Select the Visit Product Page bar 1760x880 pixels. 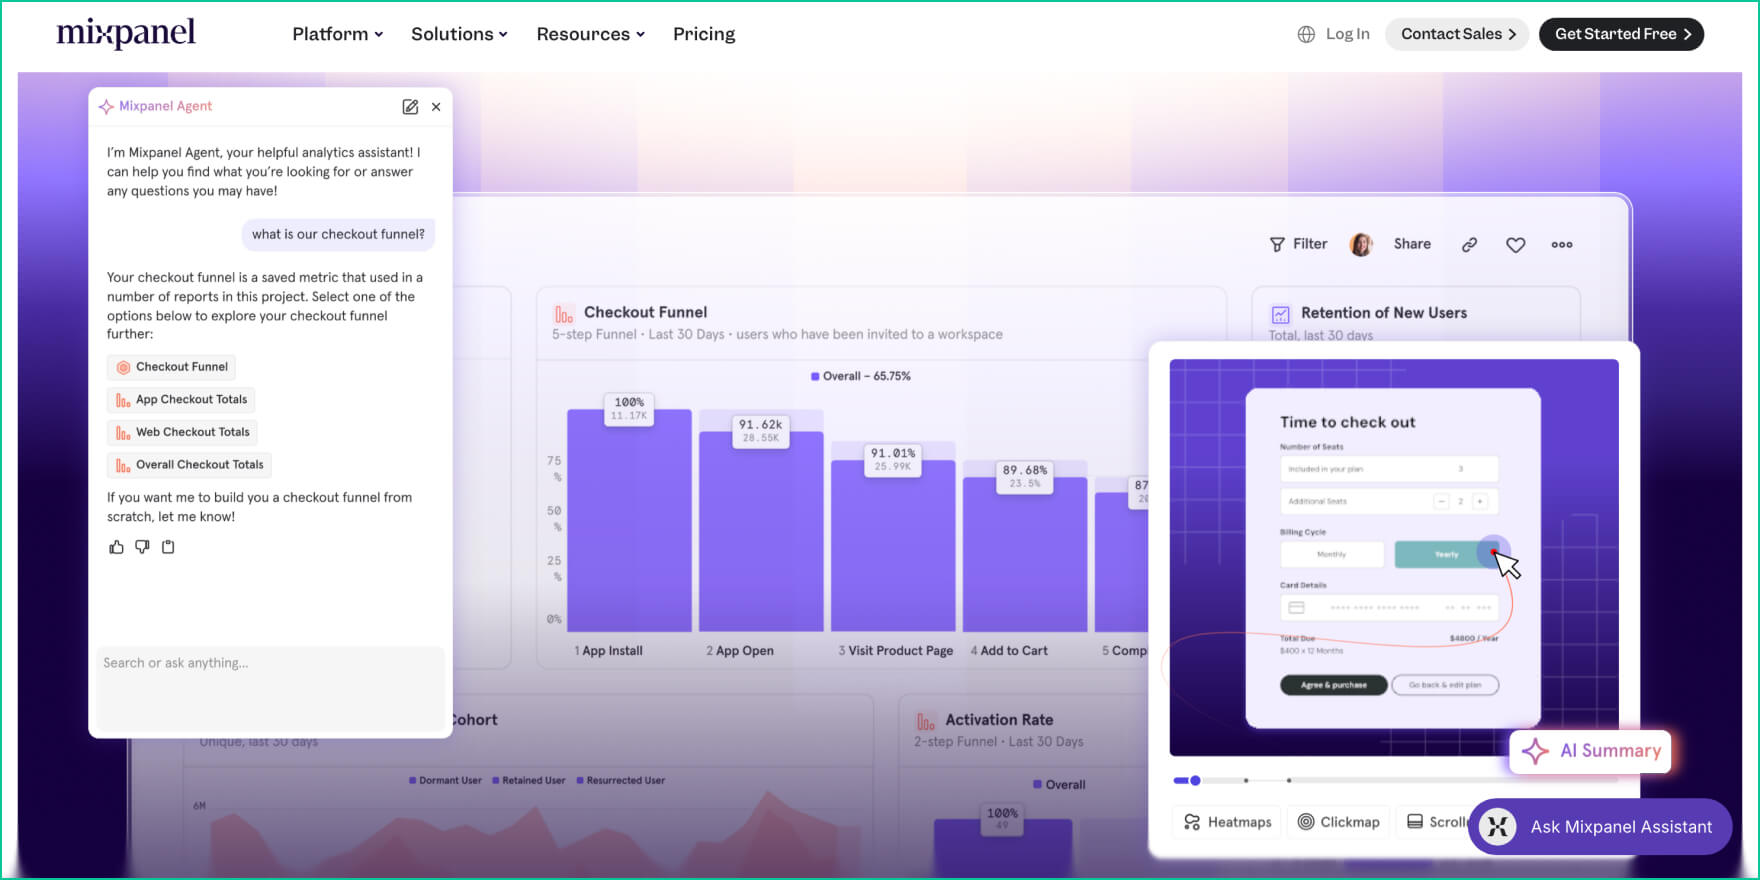tap(893, 545)
